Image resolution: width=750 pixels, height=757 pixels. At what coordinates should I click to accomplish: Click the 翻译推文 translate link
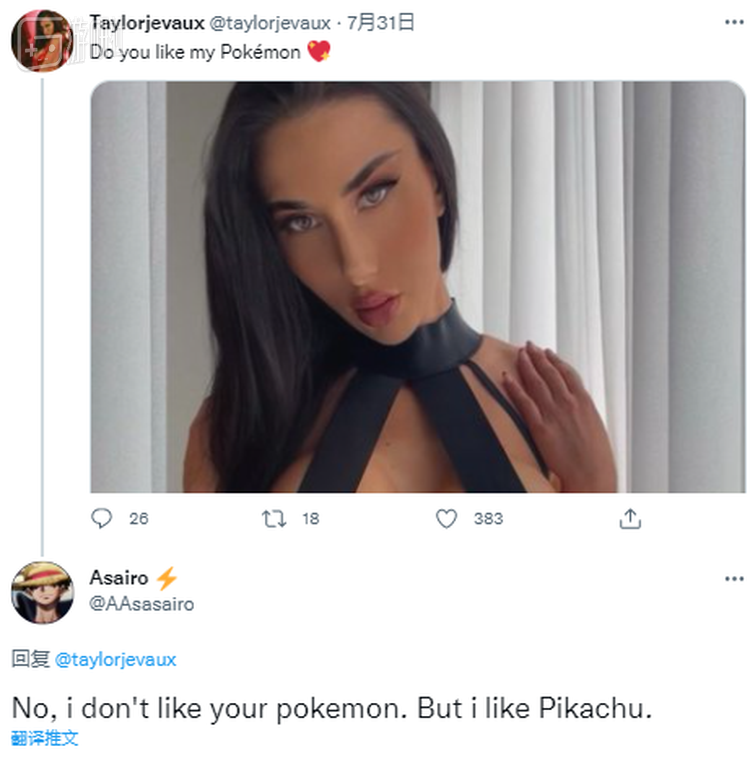pos(45,739)
